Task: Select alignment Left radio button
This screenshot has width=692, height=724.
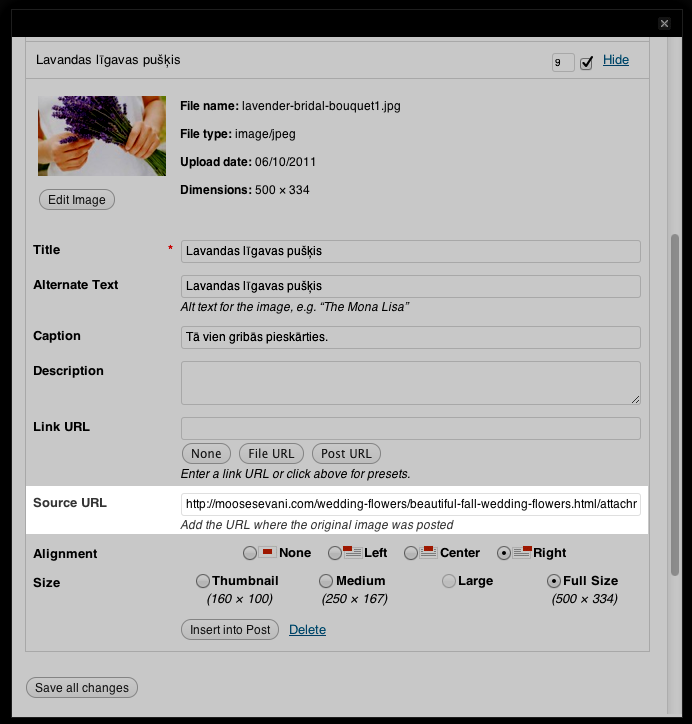Action: (335, 553)
